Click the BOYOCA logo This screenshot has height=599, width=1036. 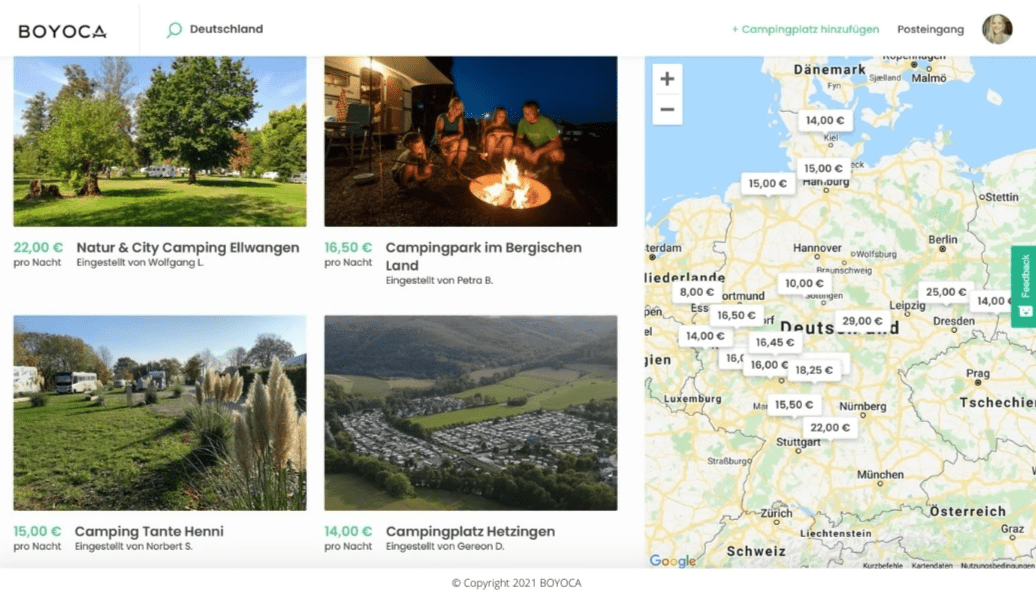62,31
